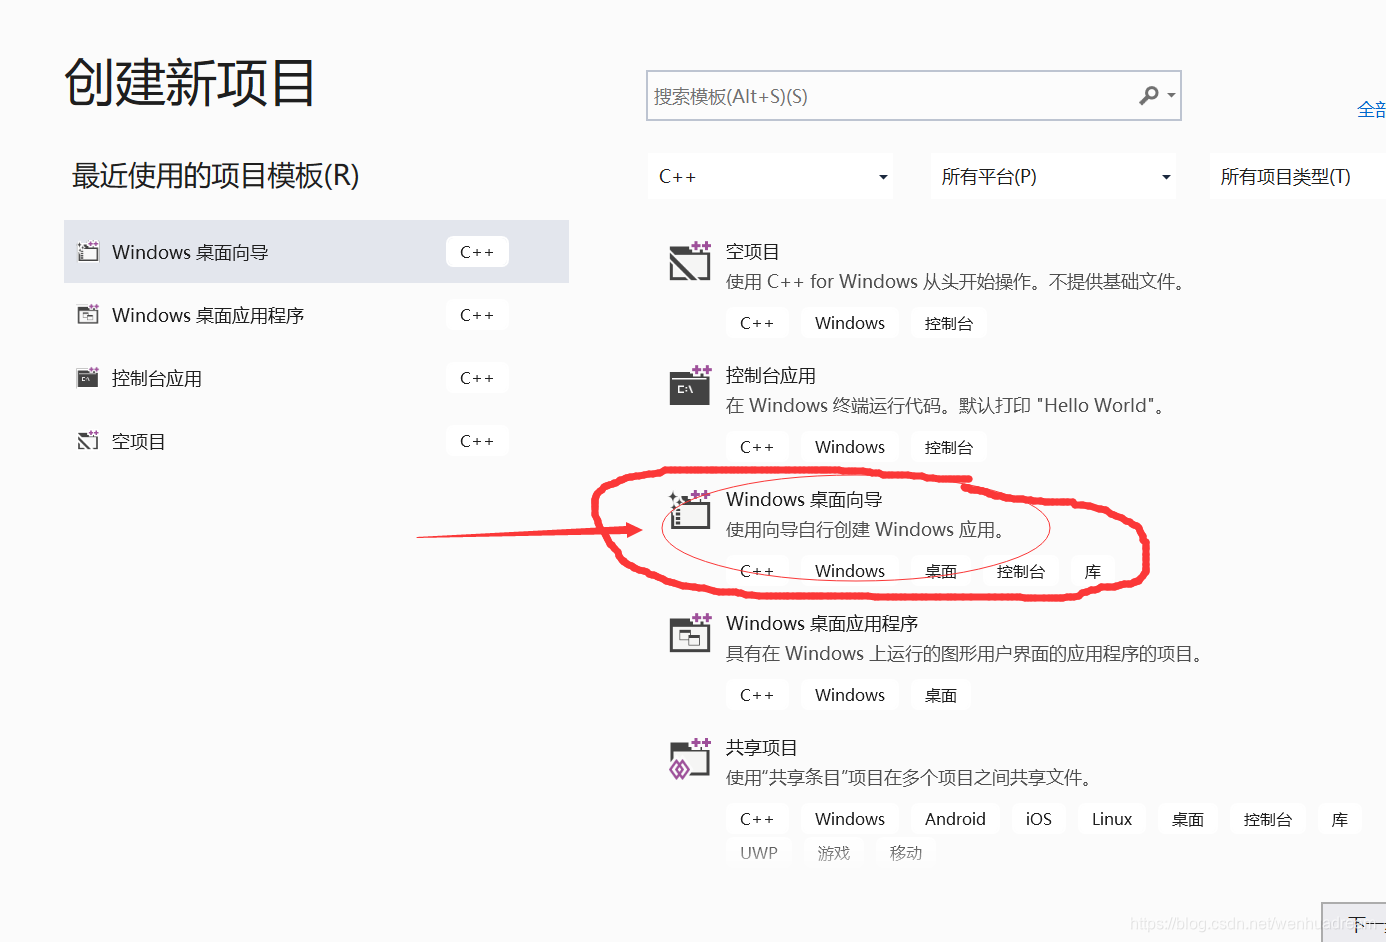Click C++ tag next to recent 空项目
Image resolution: width=1386 pixels, height=942 pixels.
477,441
